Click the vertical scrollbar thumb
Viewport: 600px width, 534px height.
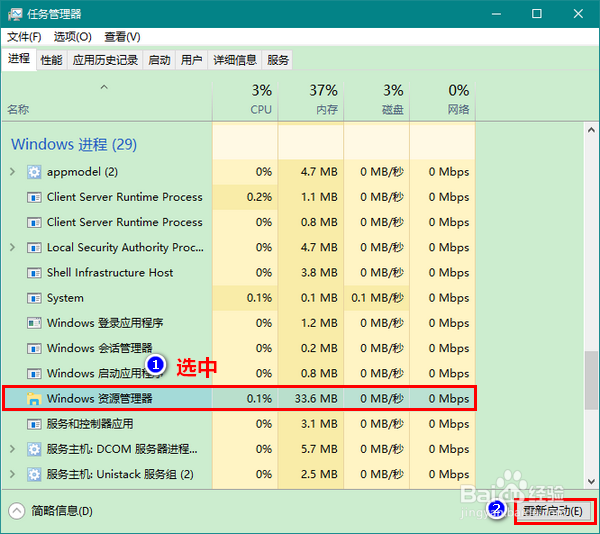[x=591, y=380]
